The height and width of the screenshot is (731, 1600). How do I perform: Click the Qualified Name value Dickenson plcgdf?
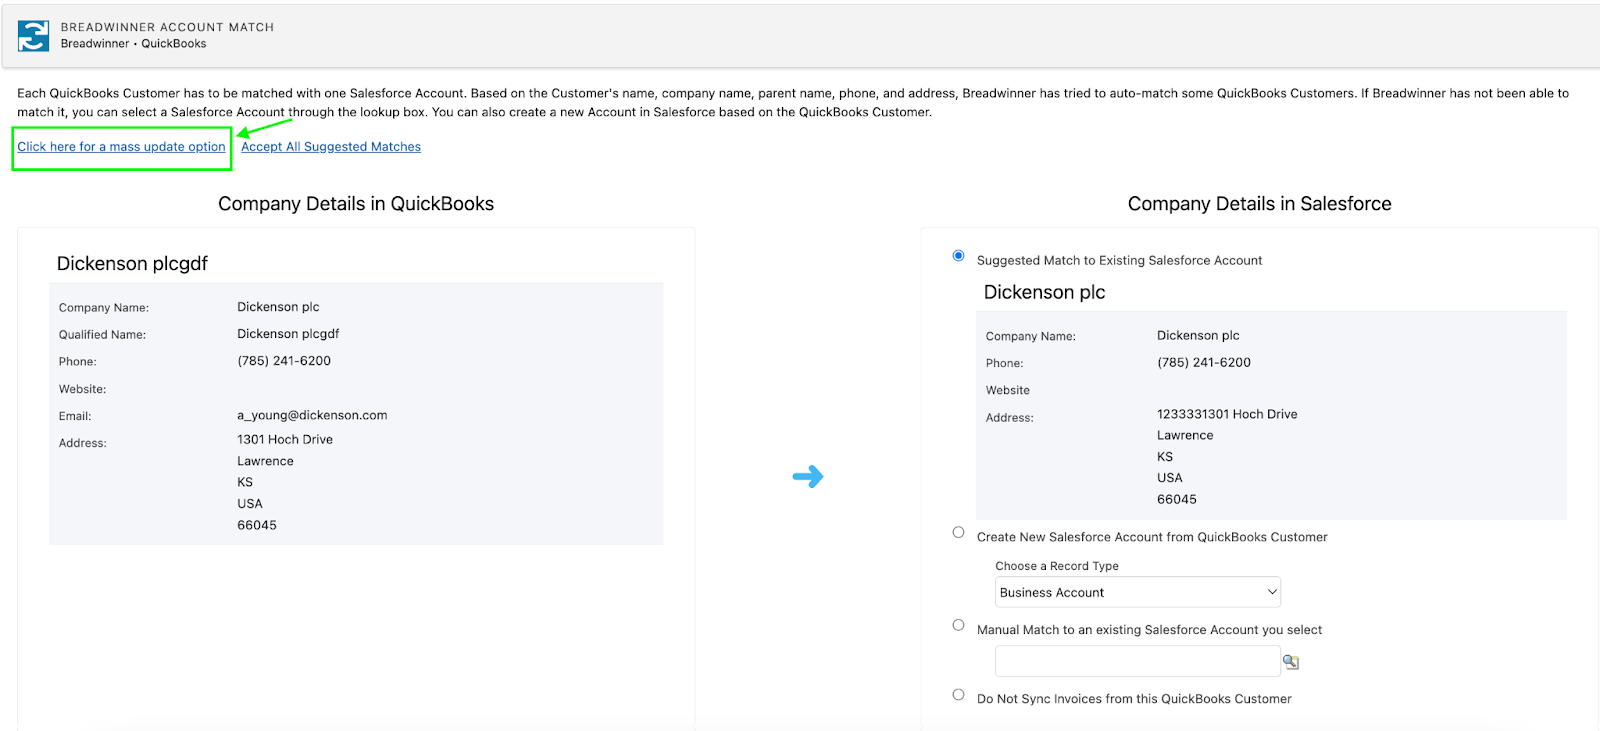tap(288, 334)
